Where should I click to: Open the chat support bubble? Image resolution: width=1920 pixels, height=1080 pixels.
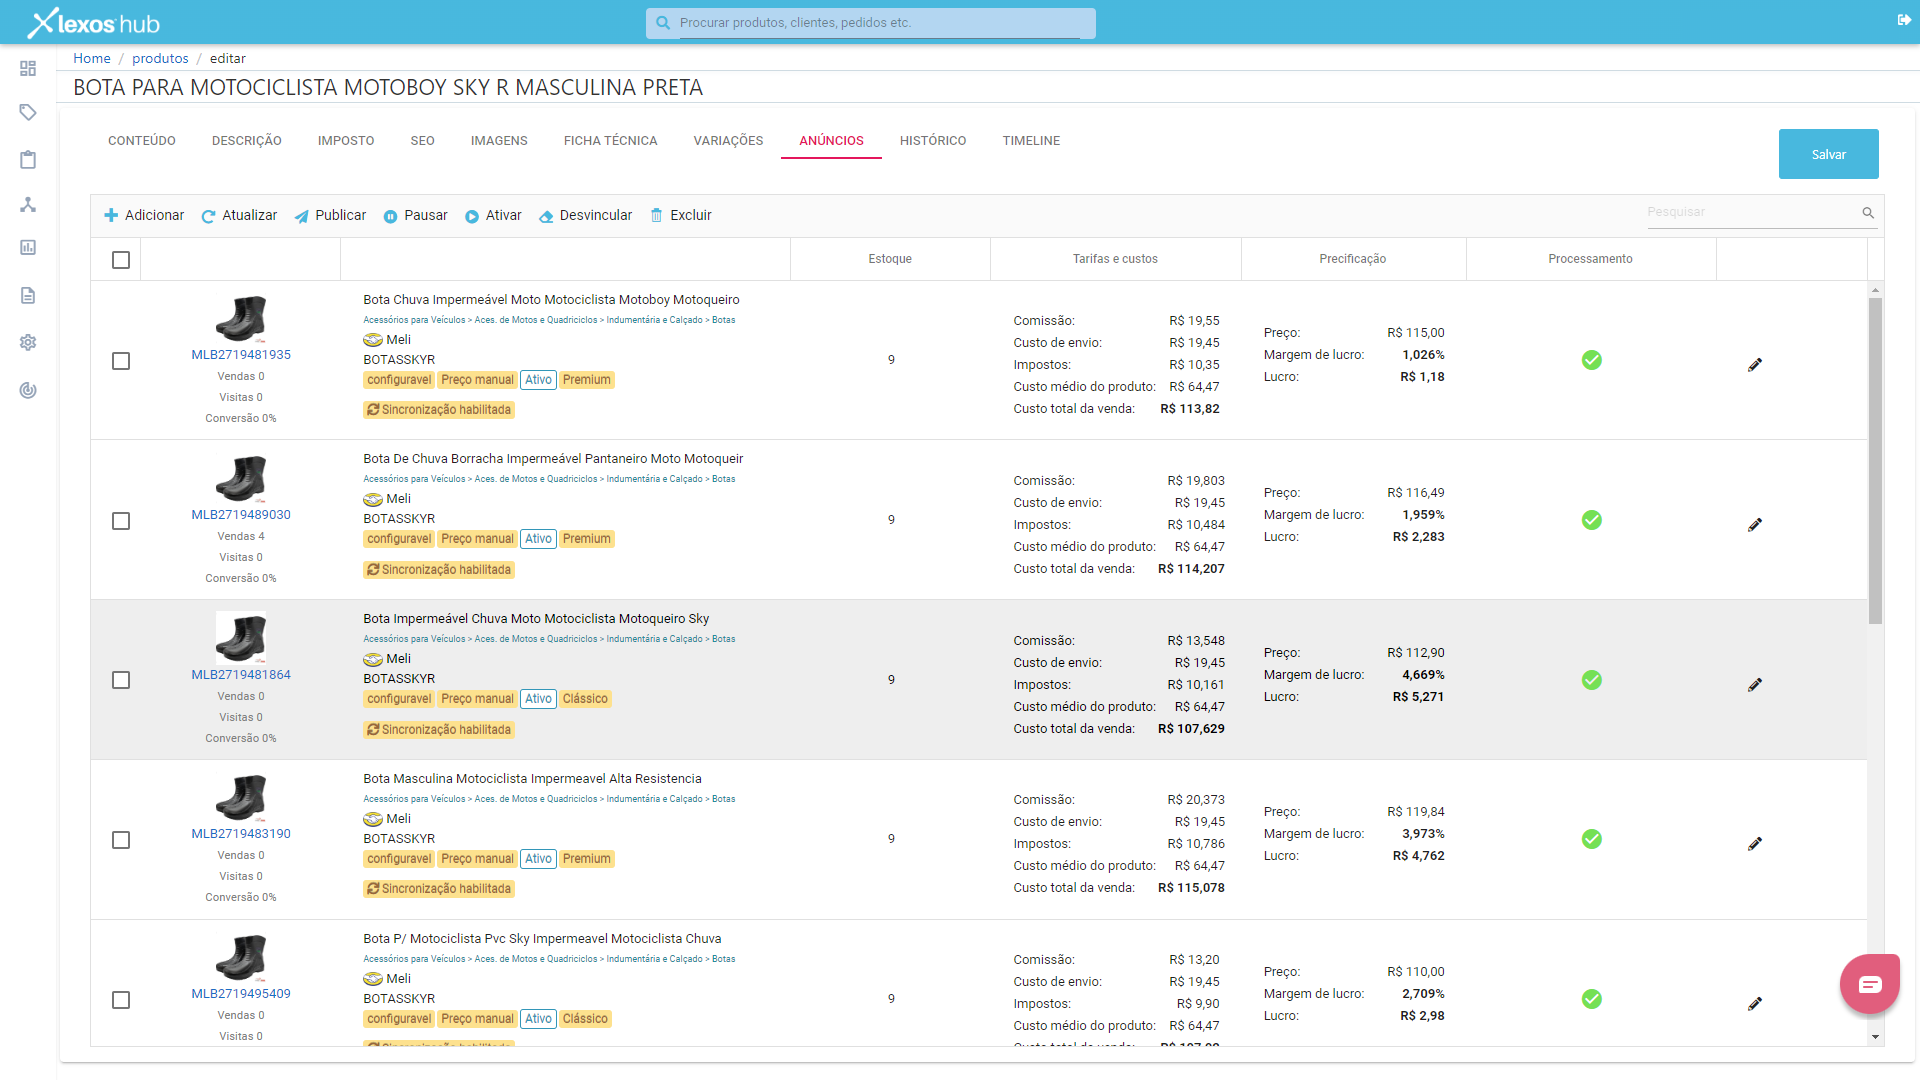pyautogui.click(x=1869, y=984)
